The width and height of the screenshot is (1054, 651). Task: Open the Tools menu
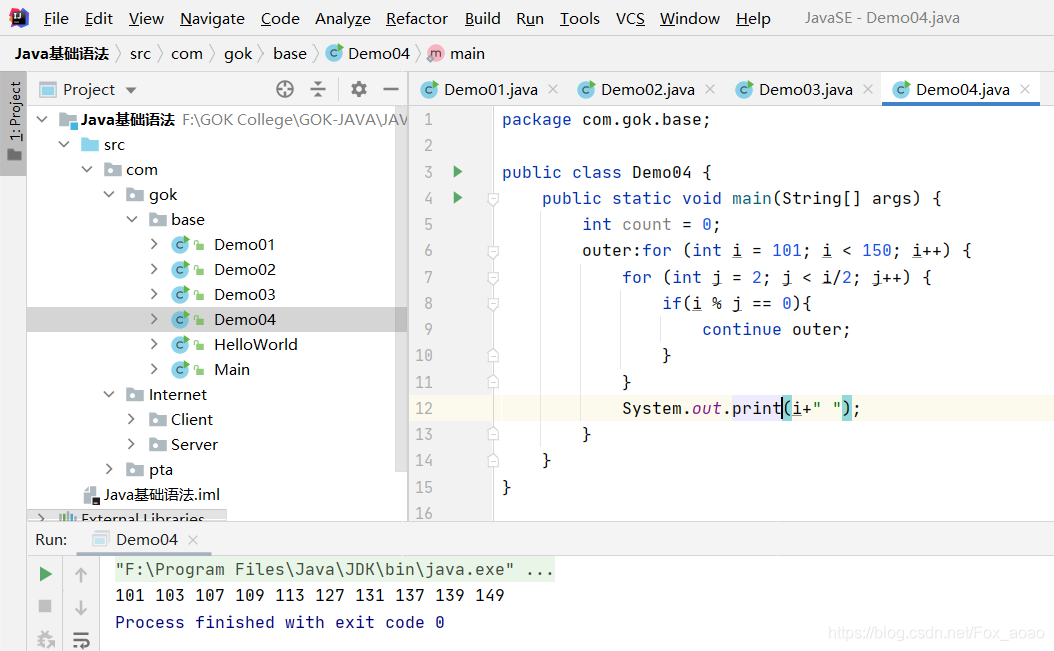[x=579, y=18]
